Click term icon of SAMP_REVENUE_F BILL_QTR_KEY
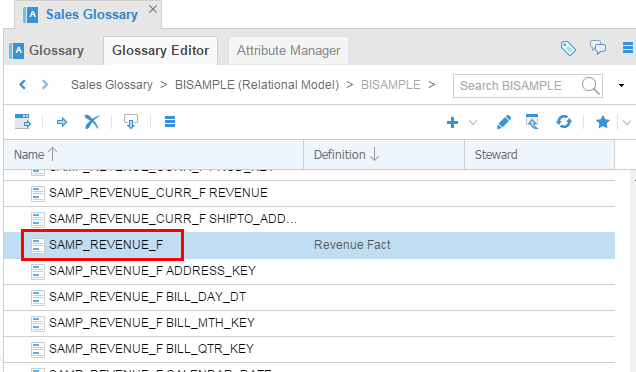 [x=38, y=349]
